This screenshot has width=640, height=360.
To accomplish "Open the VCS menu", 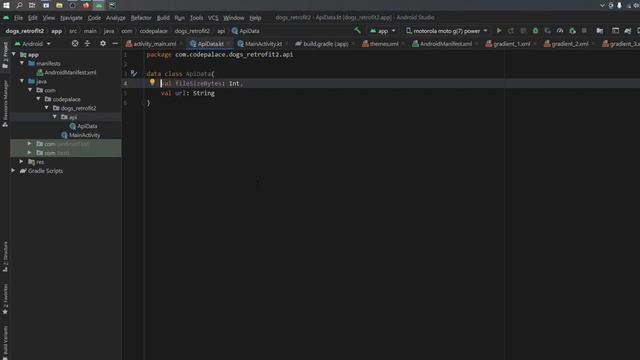I will (213, 18).
